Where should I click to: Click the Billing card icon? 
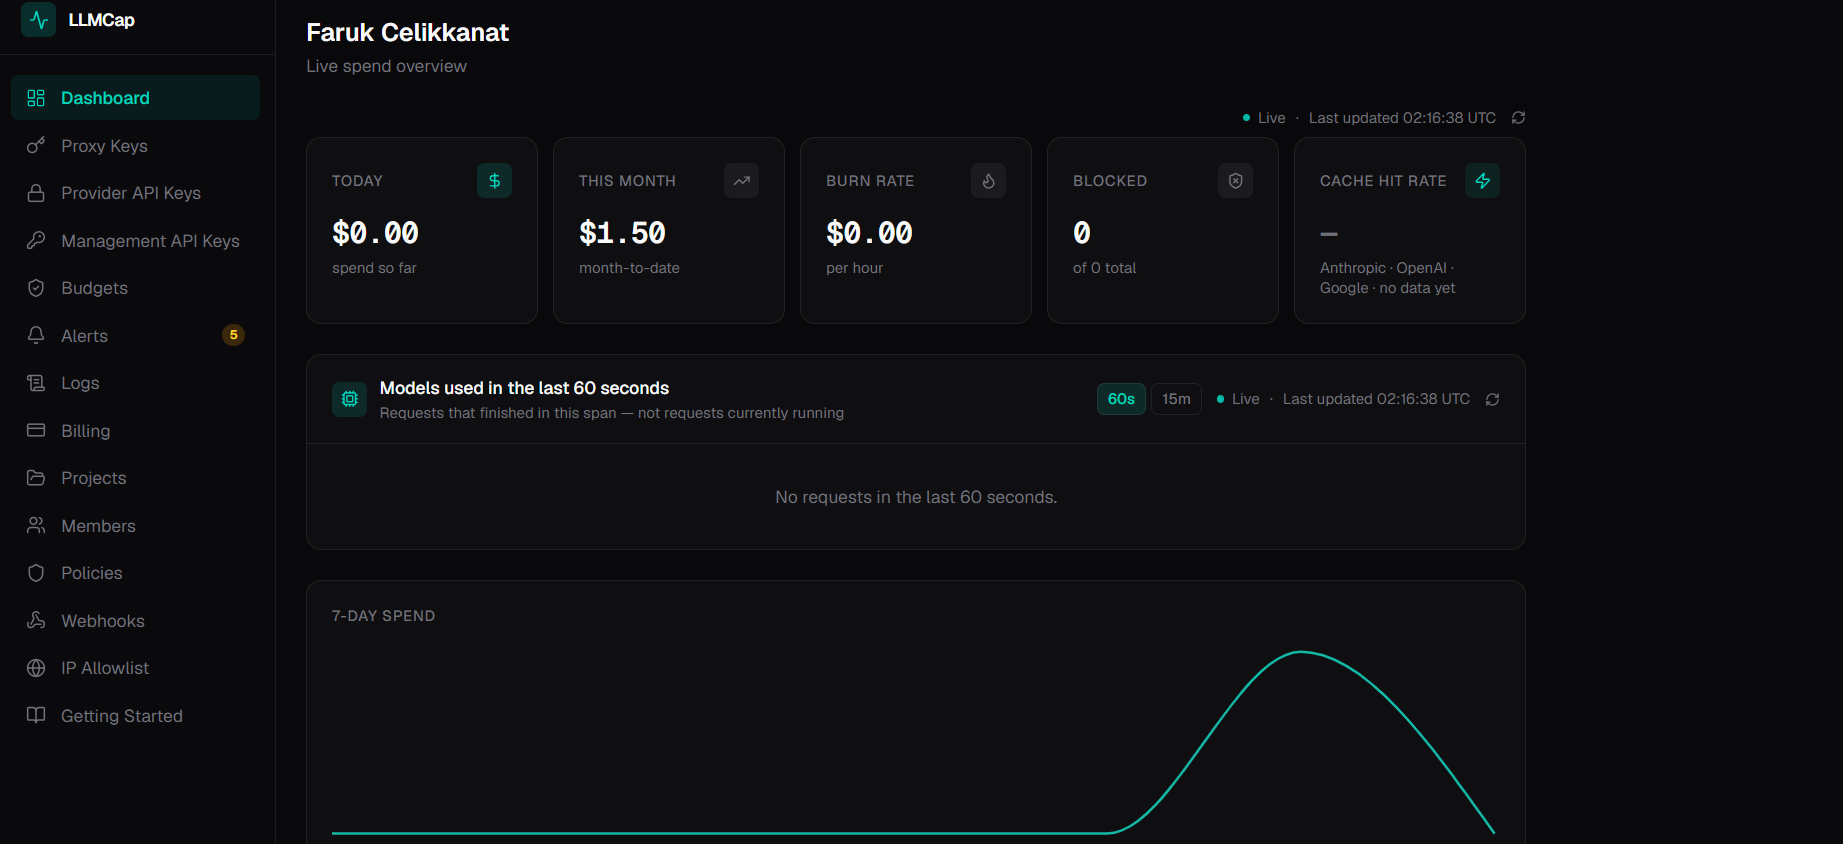(36, 431)
